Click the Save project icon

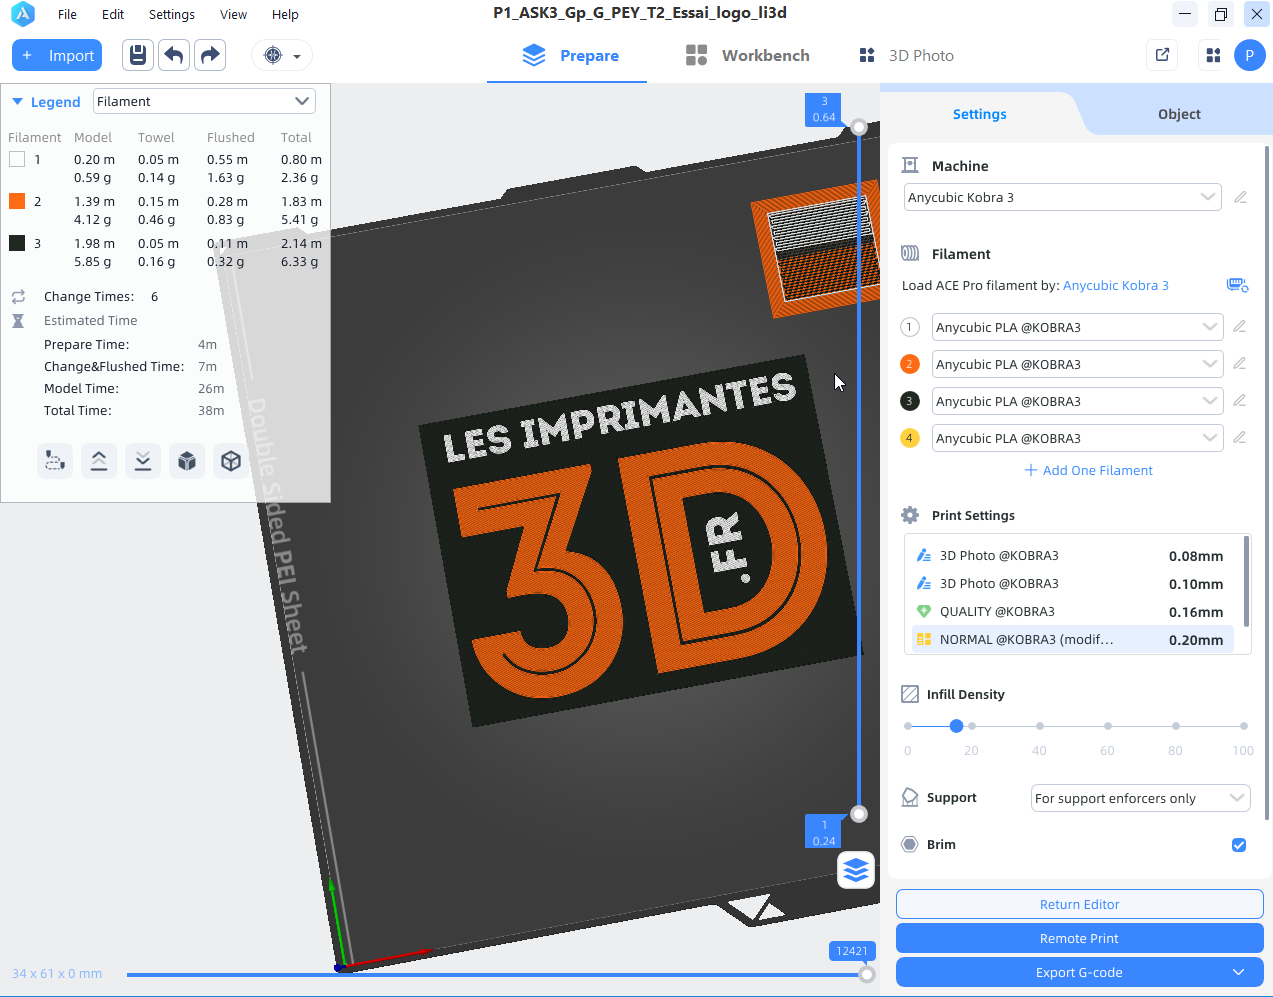(138, 55)
